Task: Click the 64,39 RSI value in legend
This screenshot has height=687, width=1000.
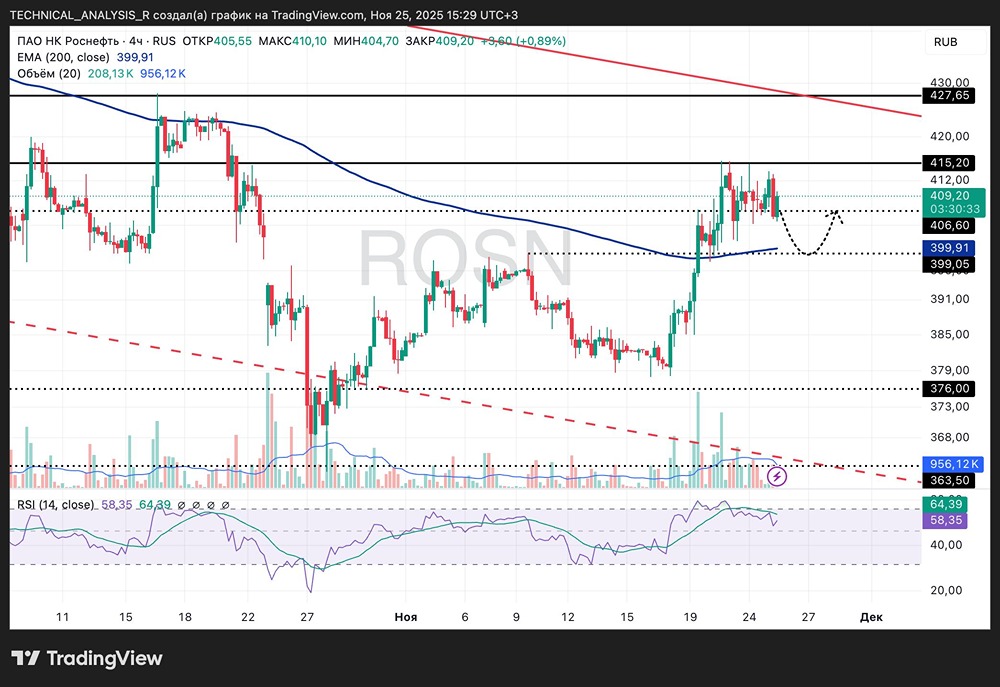Action: pos(155,505)
